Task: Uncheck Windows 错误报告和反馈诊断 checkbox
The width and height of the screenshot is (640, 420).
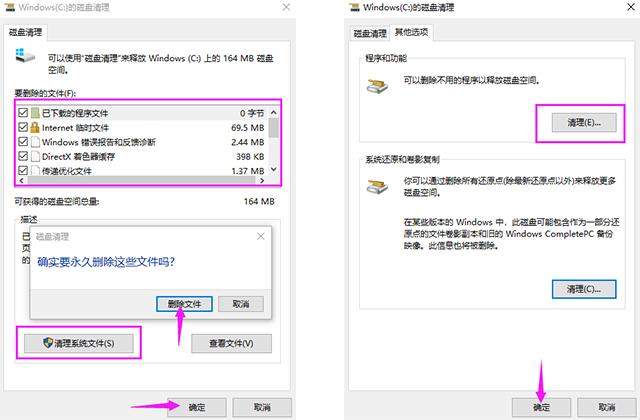Action: tap(23, 142)
